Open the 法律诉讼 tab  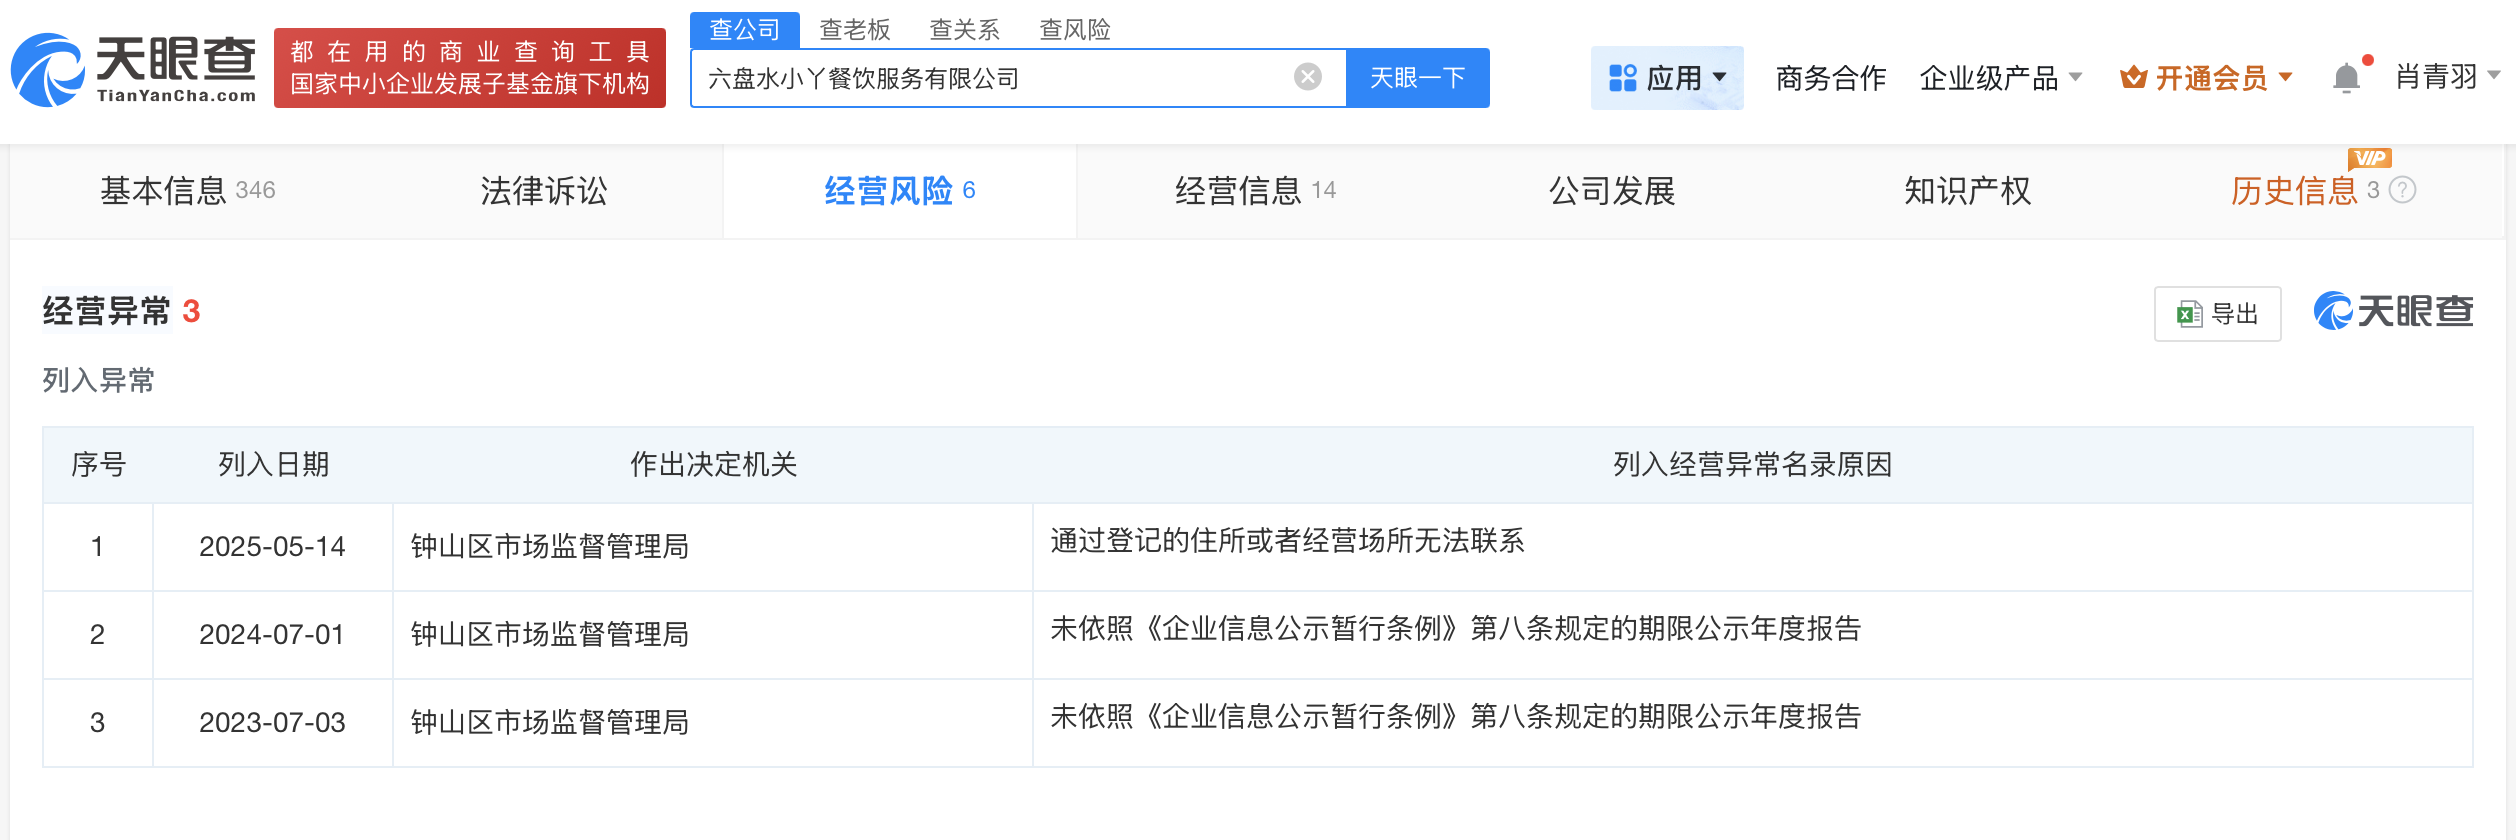[544, 190]
